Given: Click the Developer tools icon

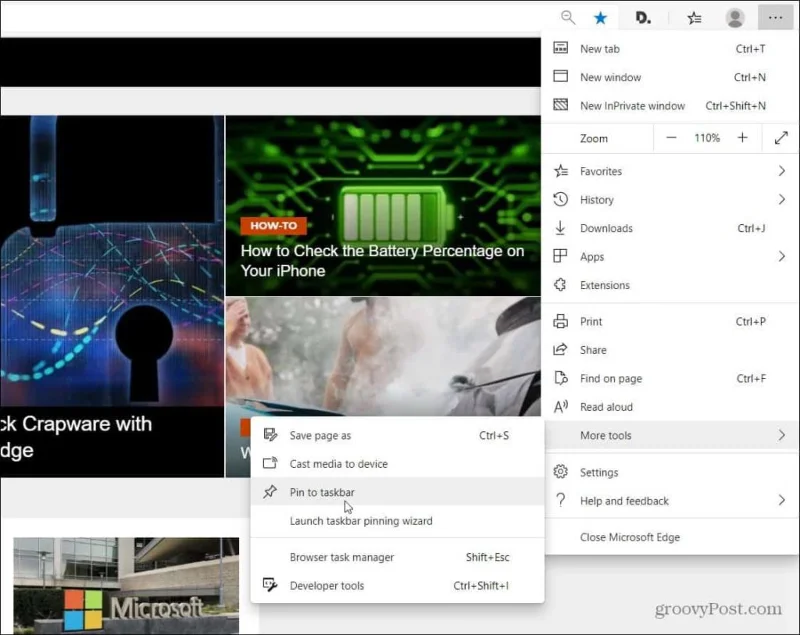Looking at the screenshot, I should 270,585.
